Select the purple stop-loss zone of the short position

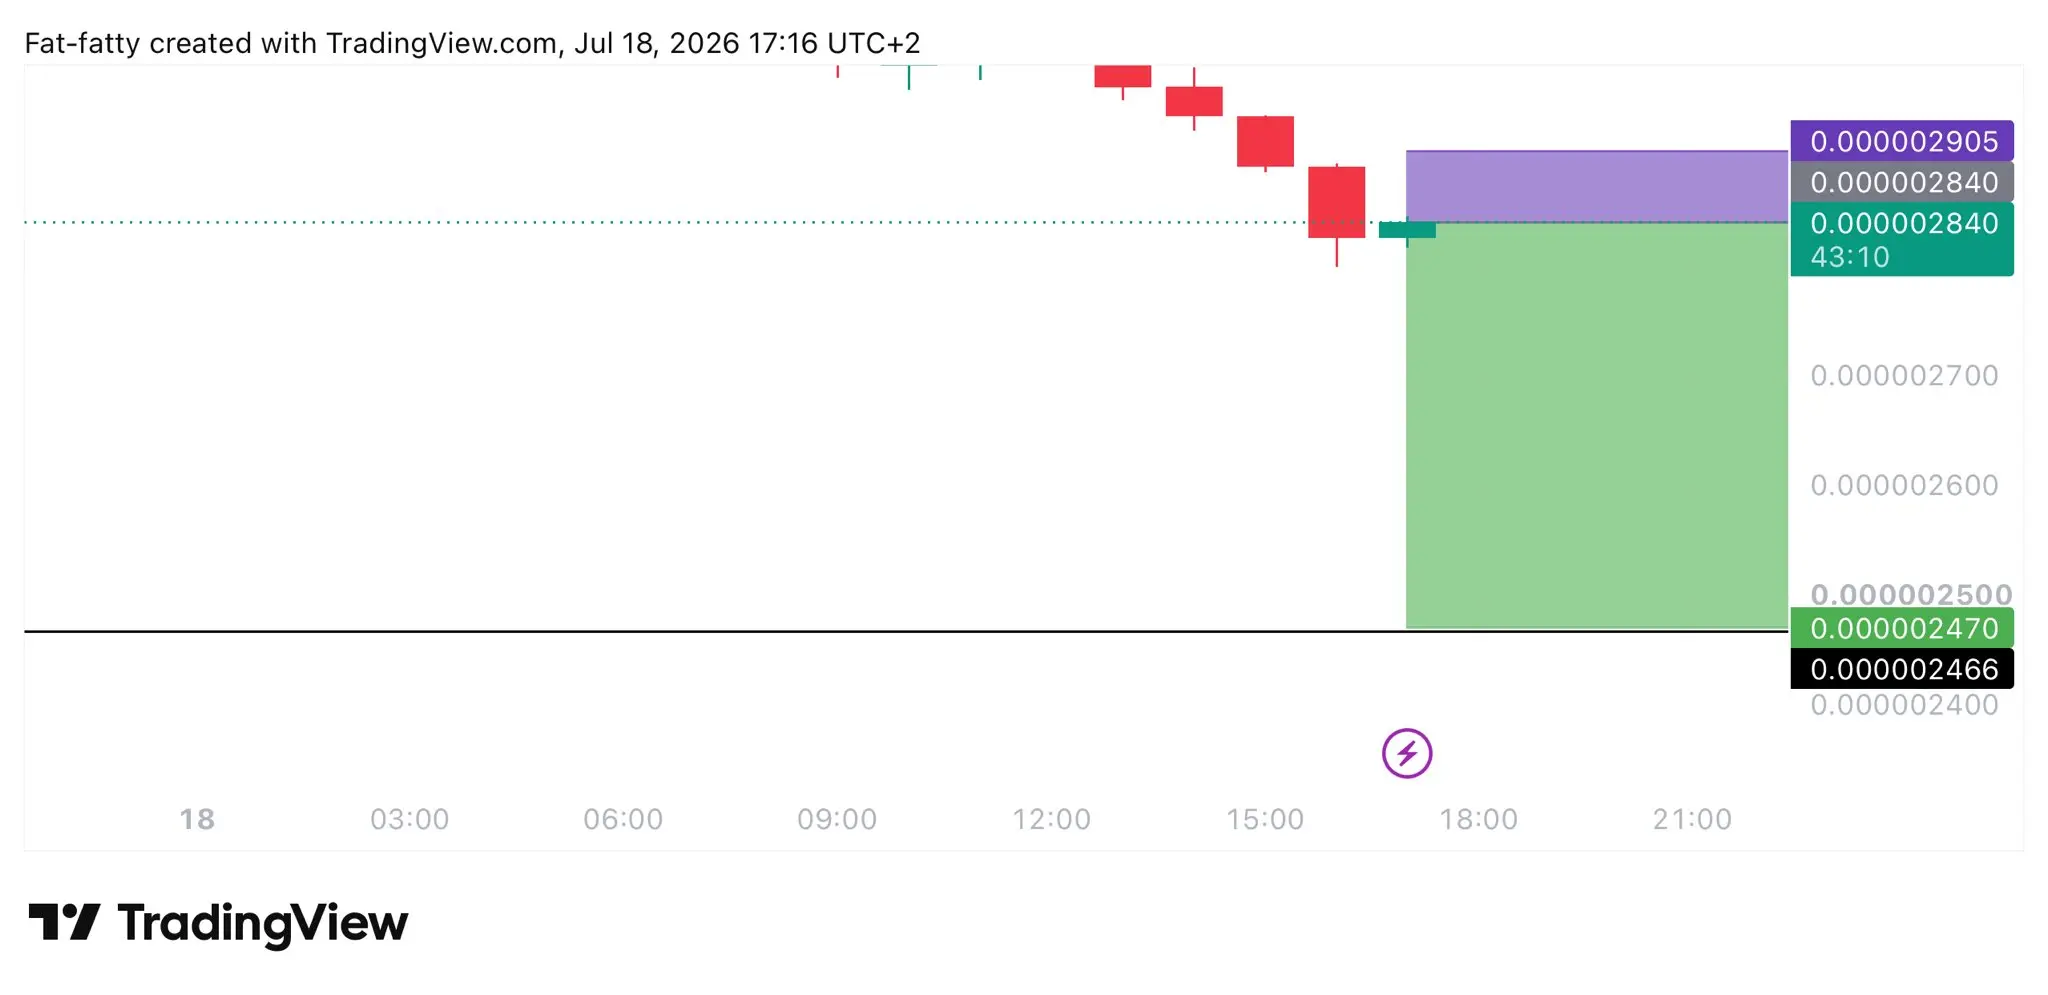pyautogui.click(x=1597, y=186)
